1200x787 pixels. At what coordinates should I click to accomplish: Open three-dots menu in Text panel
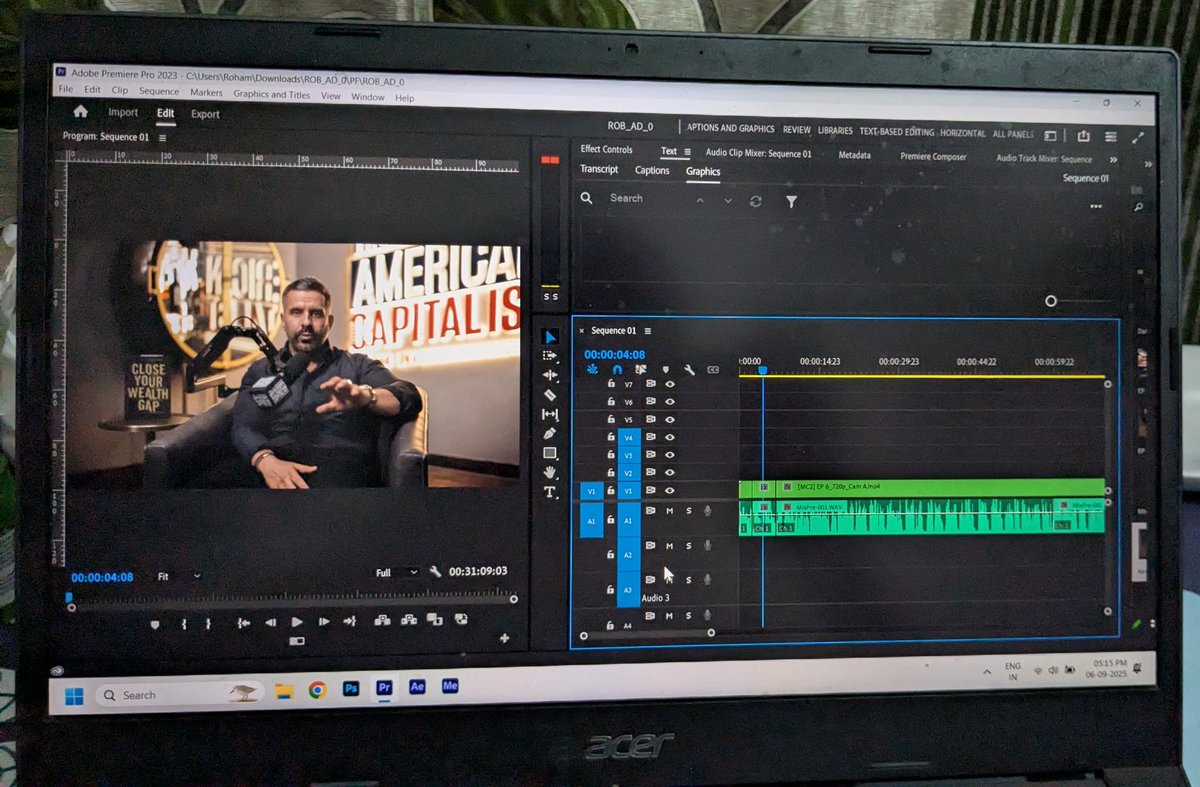tap(1095, 206)
